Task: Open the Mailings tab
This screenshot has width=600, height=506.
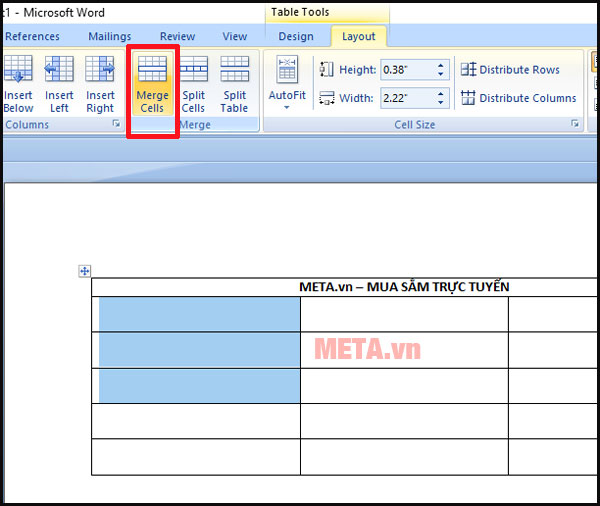Action: click(109, 37)
